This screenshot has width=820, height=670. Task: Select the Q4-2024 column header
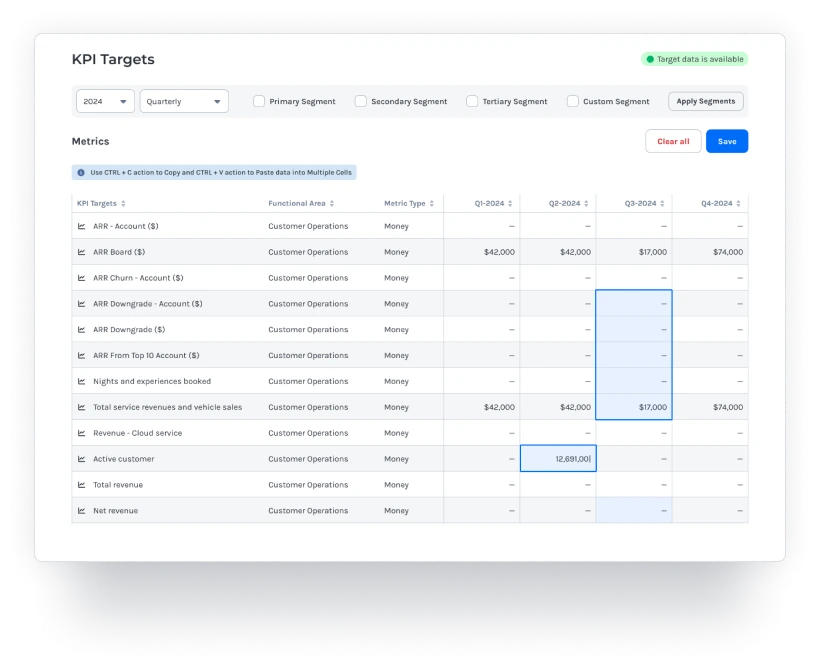[x=717, y=204]
